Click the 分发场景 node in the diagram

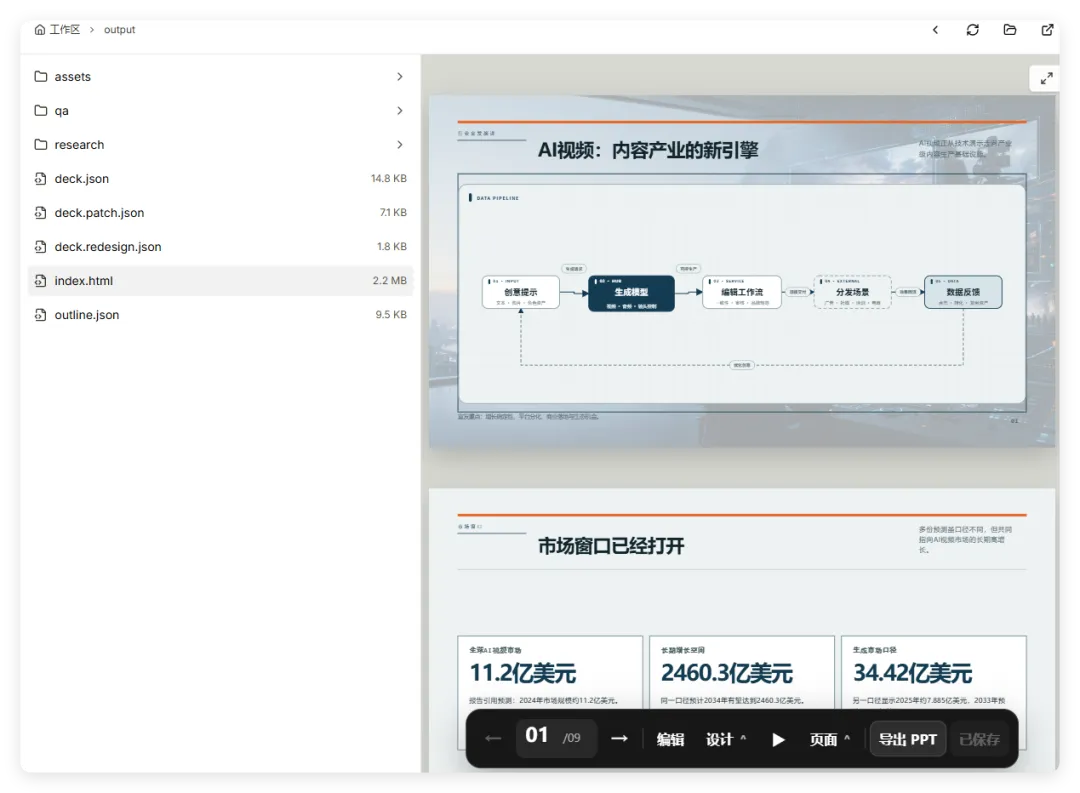tap(853, 293)
